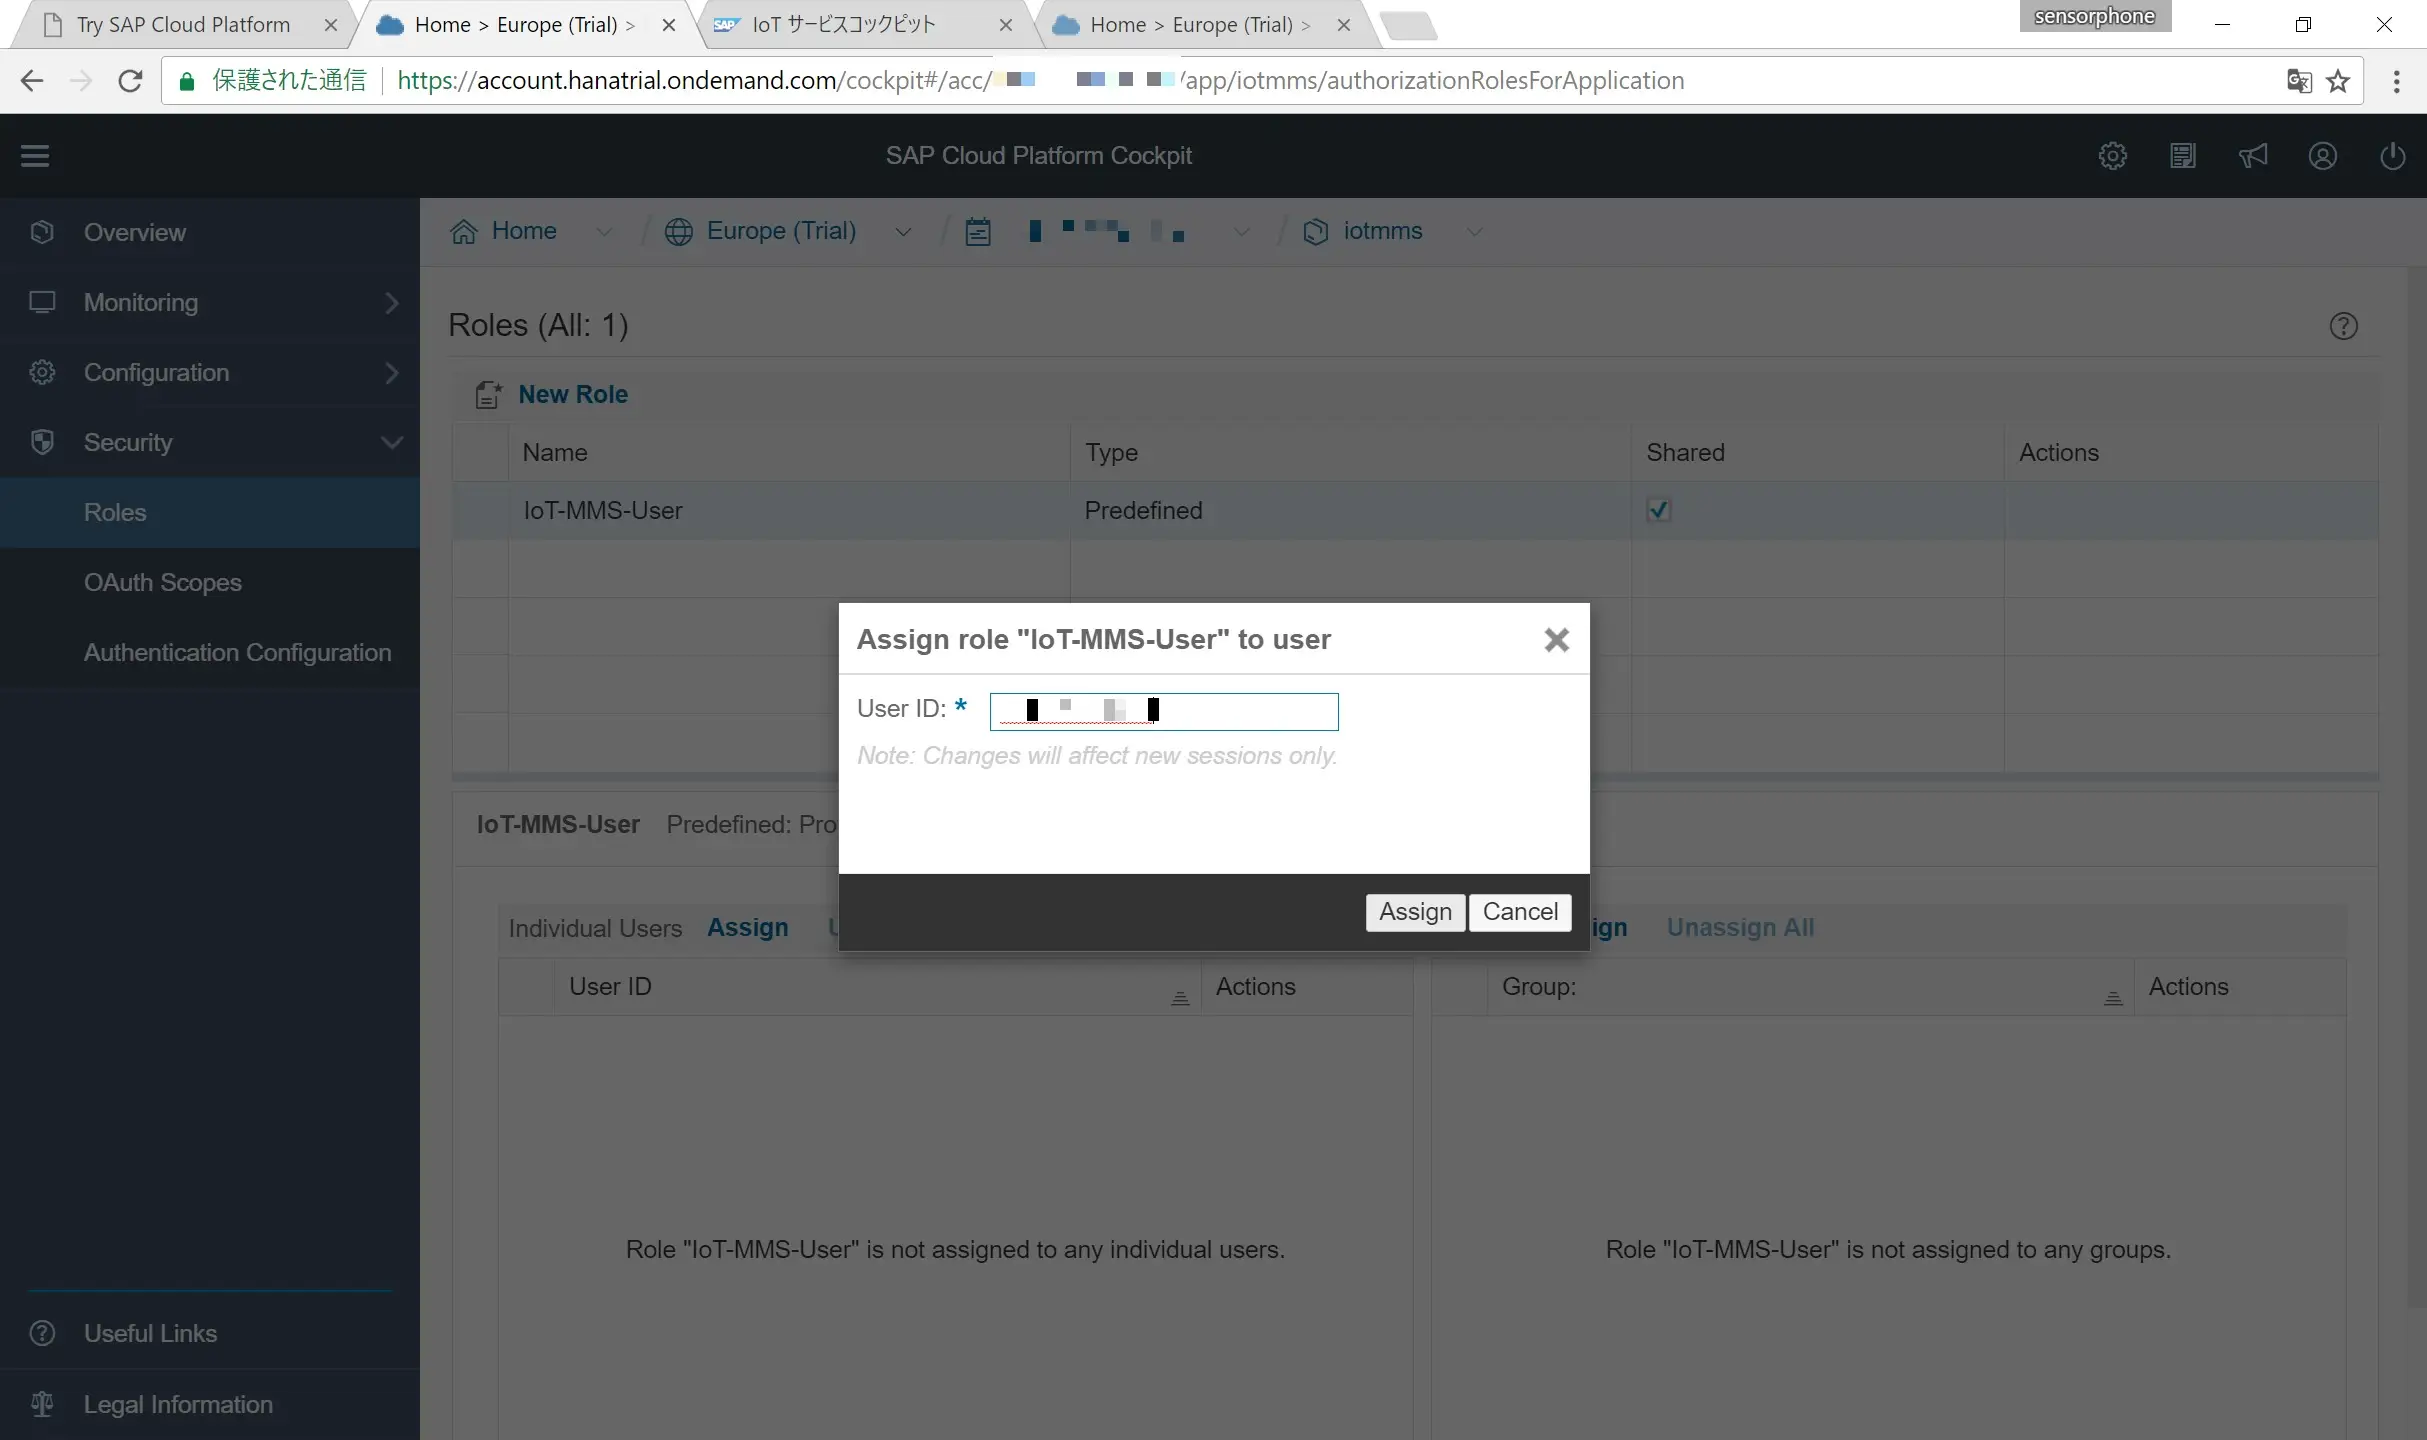
Task: Expand the Monitoring submenu chevron
Action: point(392,302)
